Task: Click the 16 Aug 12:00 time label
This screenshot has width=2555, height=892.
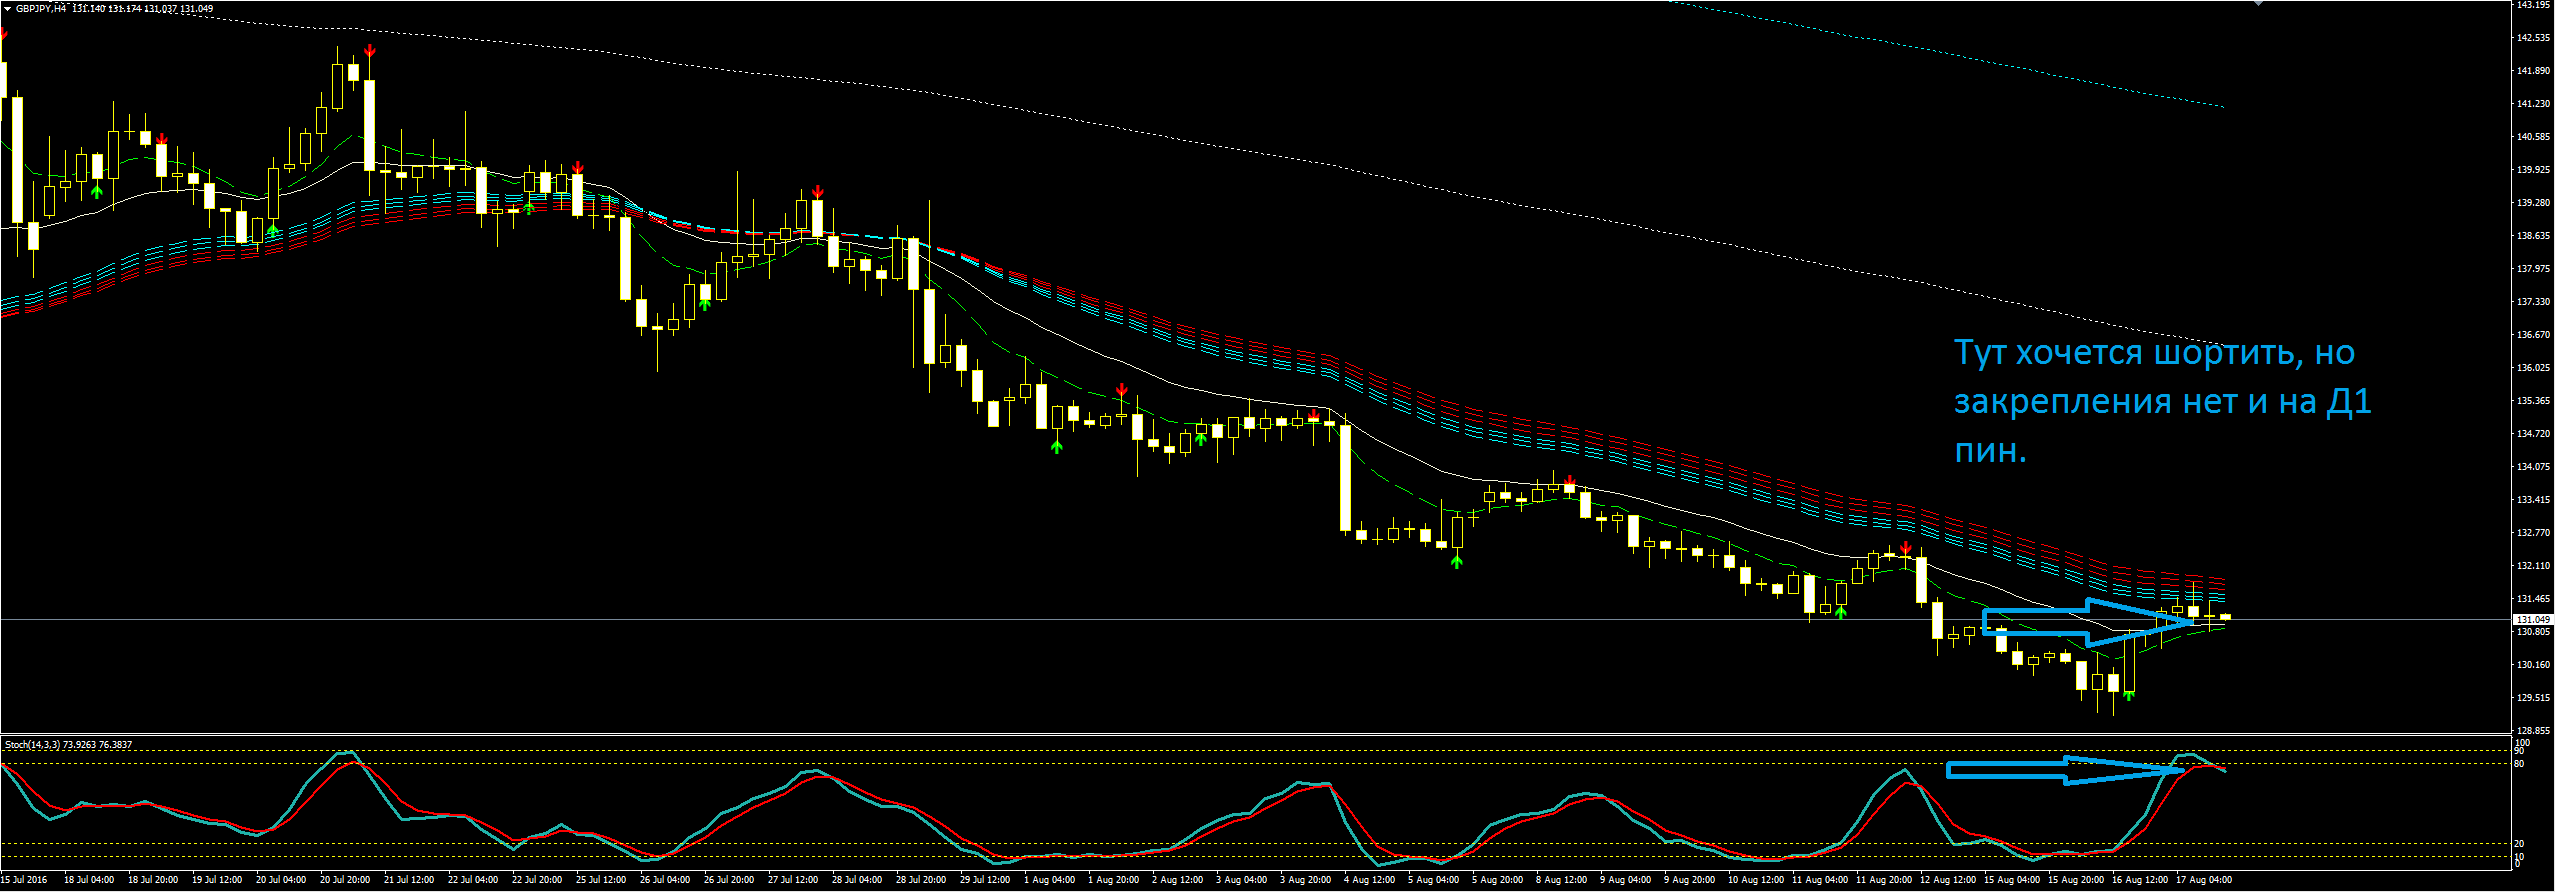Action: (x=2140, y=881)
